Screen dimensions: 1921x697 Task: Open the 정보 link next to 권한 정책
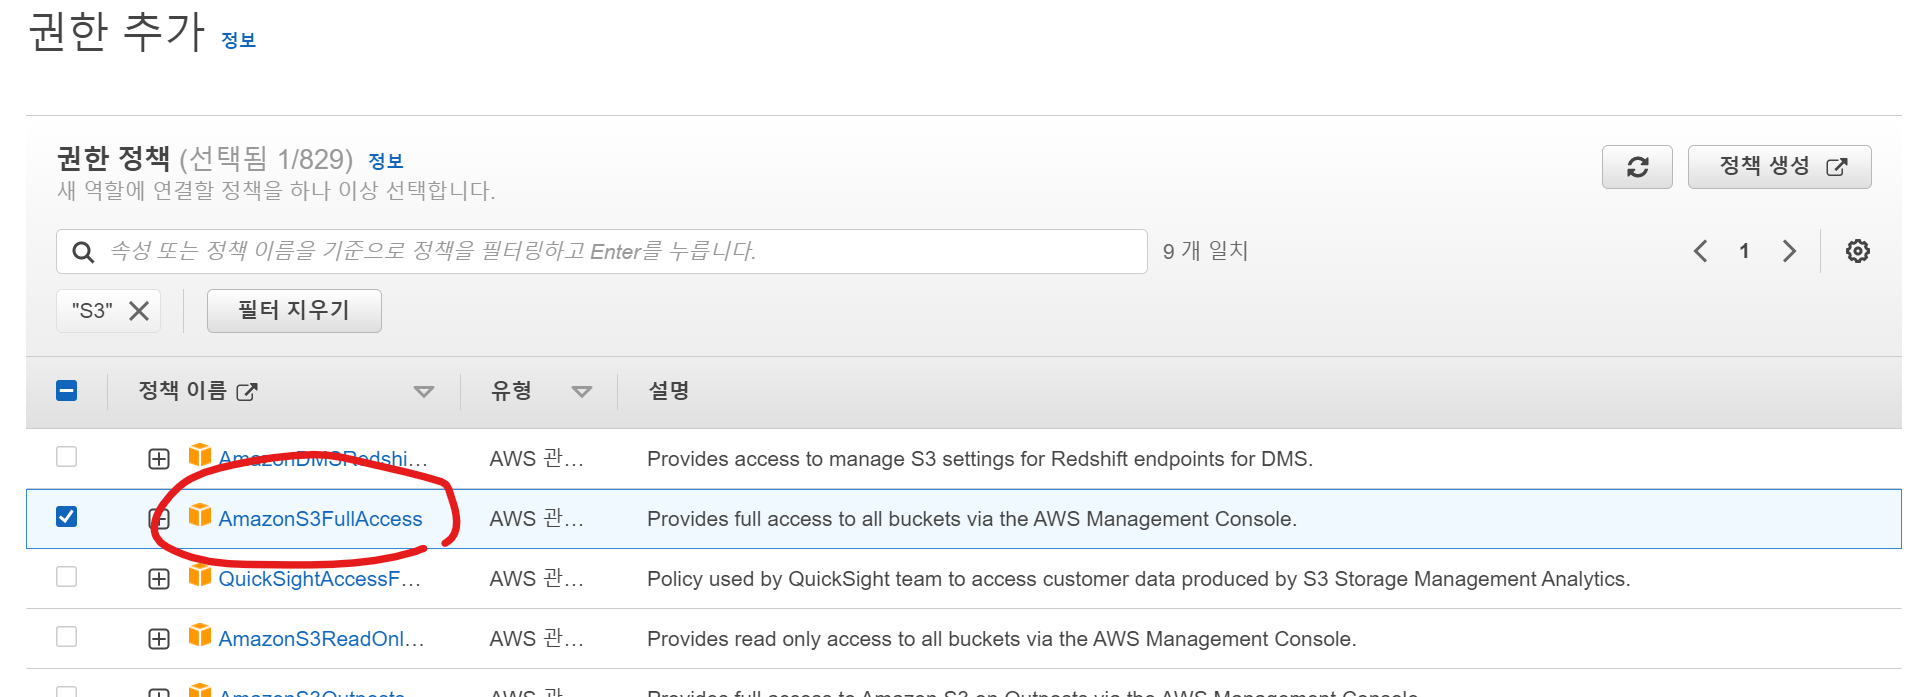coord(385,161)
